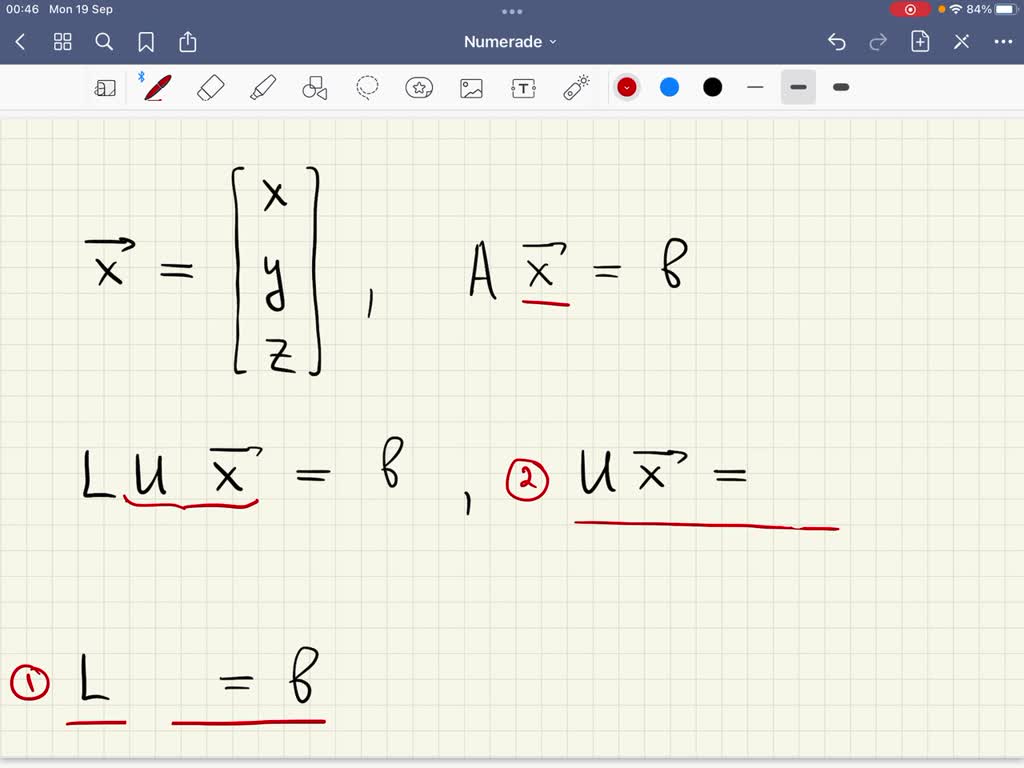The width and height of the screenshot is (1024, 768).
Task: Open search within the notebook
Action: (x=104, y=42)
